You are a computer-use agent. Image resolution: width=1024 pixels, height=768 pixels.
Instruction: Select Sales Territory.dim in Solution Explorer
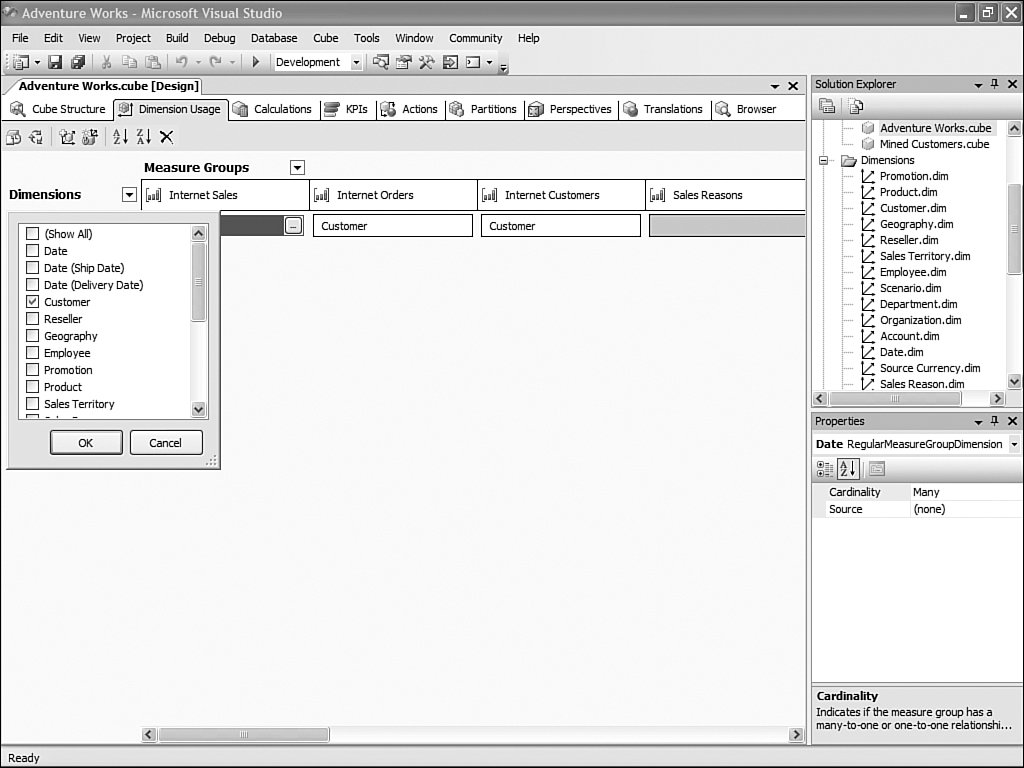click(925, 256)
